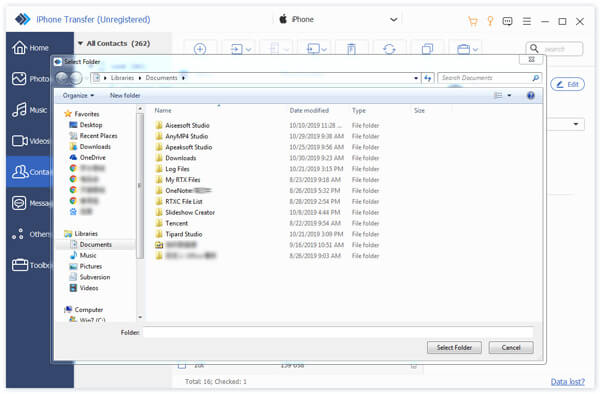Select Pictures under Libraries
600x394 pixels.
click(90, 266)
